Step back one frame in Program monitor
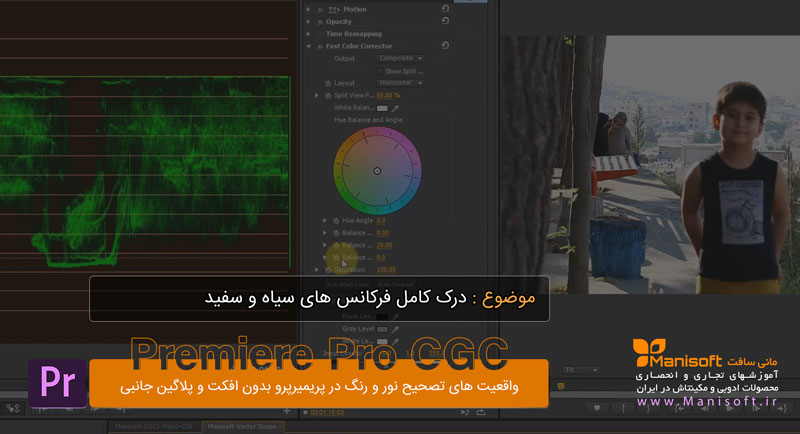The height and width of the screenshot is (434, 800). click(705, 408)
